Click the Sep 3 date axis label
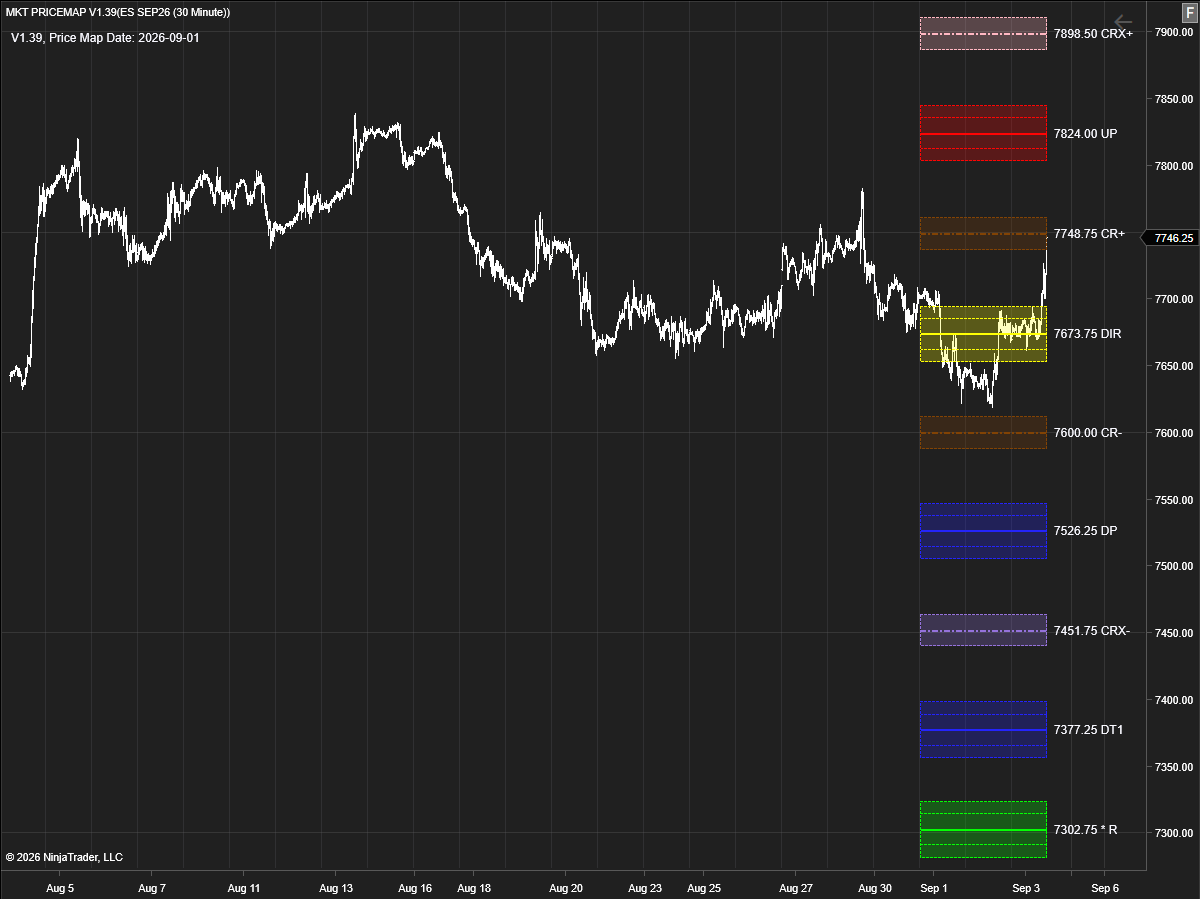The image size is (1200, 899). coord(1027,888)
